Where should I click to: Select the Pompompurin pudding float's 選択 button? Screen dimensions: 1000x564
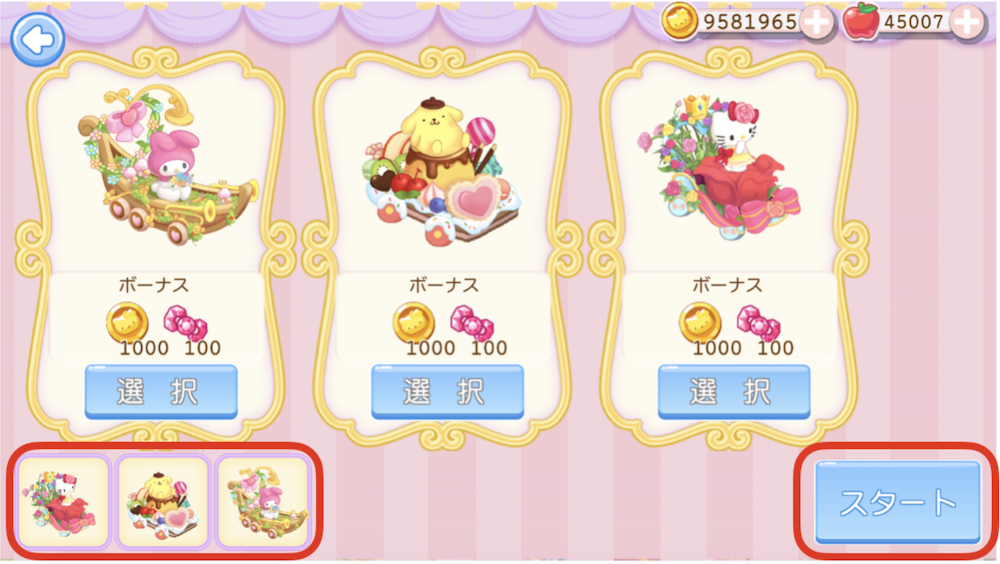pyautogui.click(x=448, y=392)
